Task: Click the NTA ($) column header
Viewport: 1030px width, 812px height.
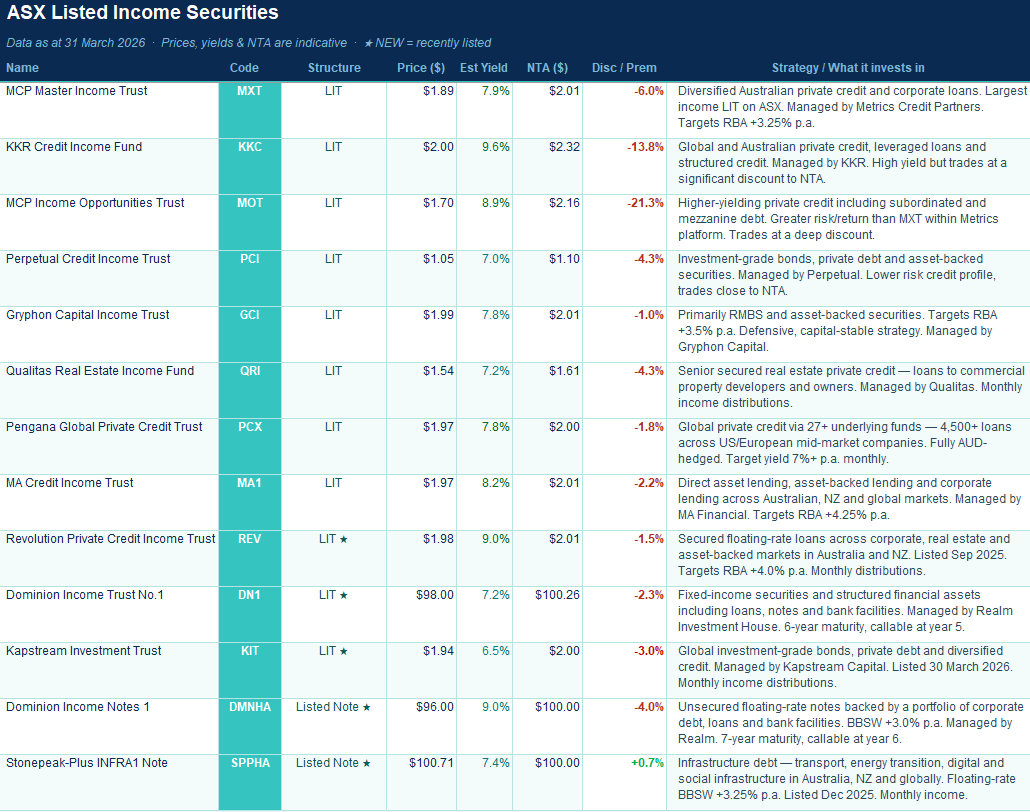Action: (547, 68)
